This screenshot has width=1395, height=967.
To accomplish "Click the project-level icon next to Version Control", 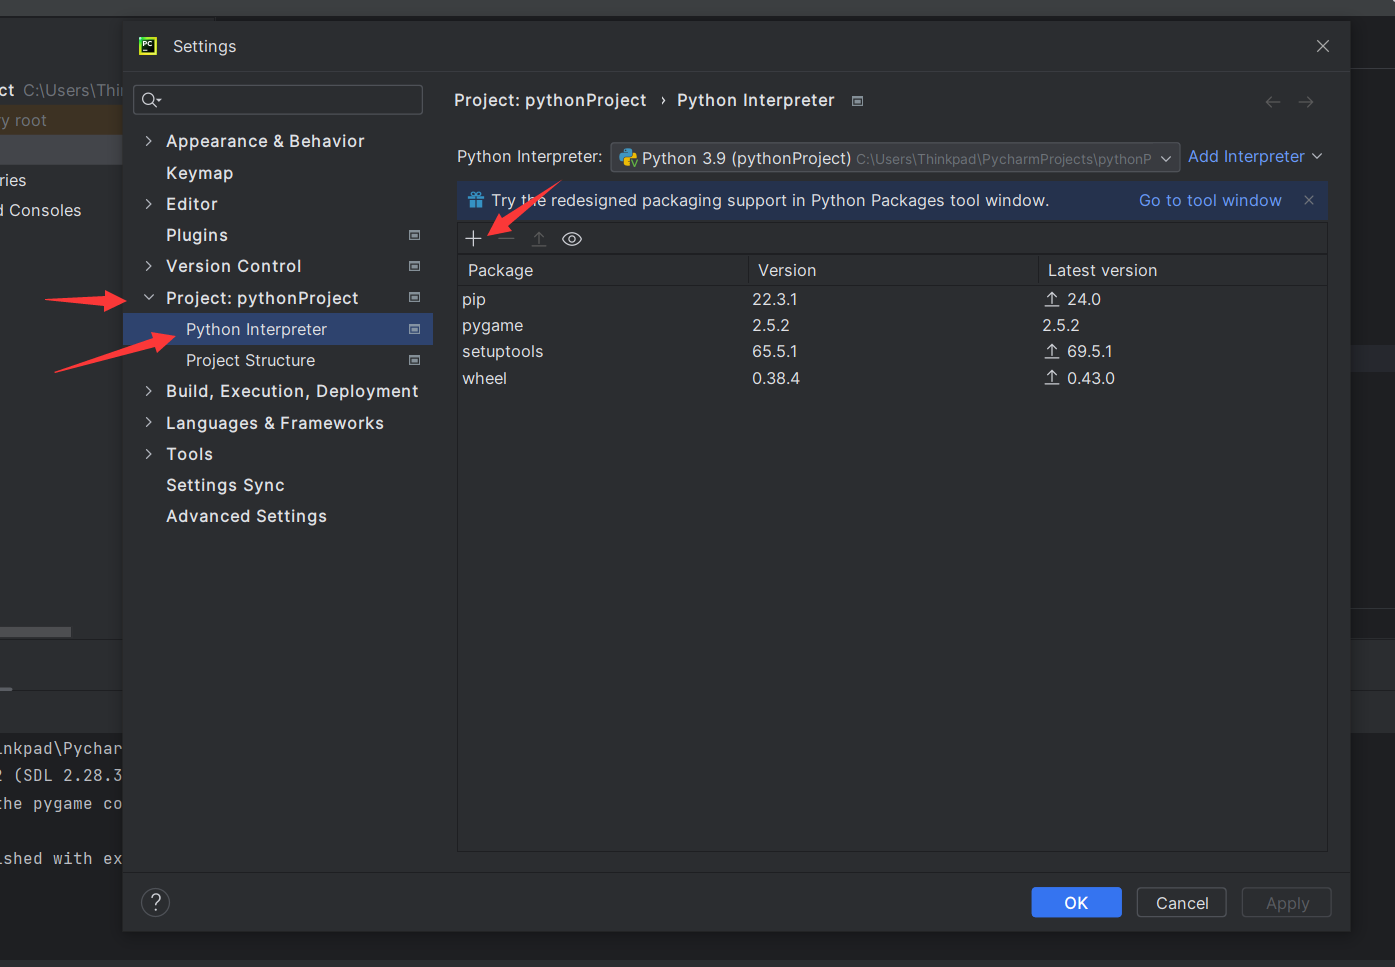I will tap(414, 266).
